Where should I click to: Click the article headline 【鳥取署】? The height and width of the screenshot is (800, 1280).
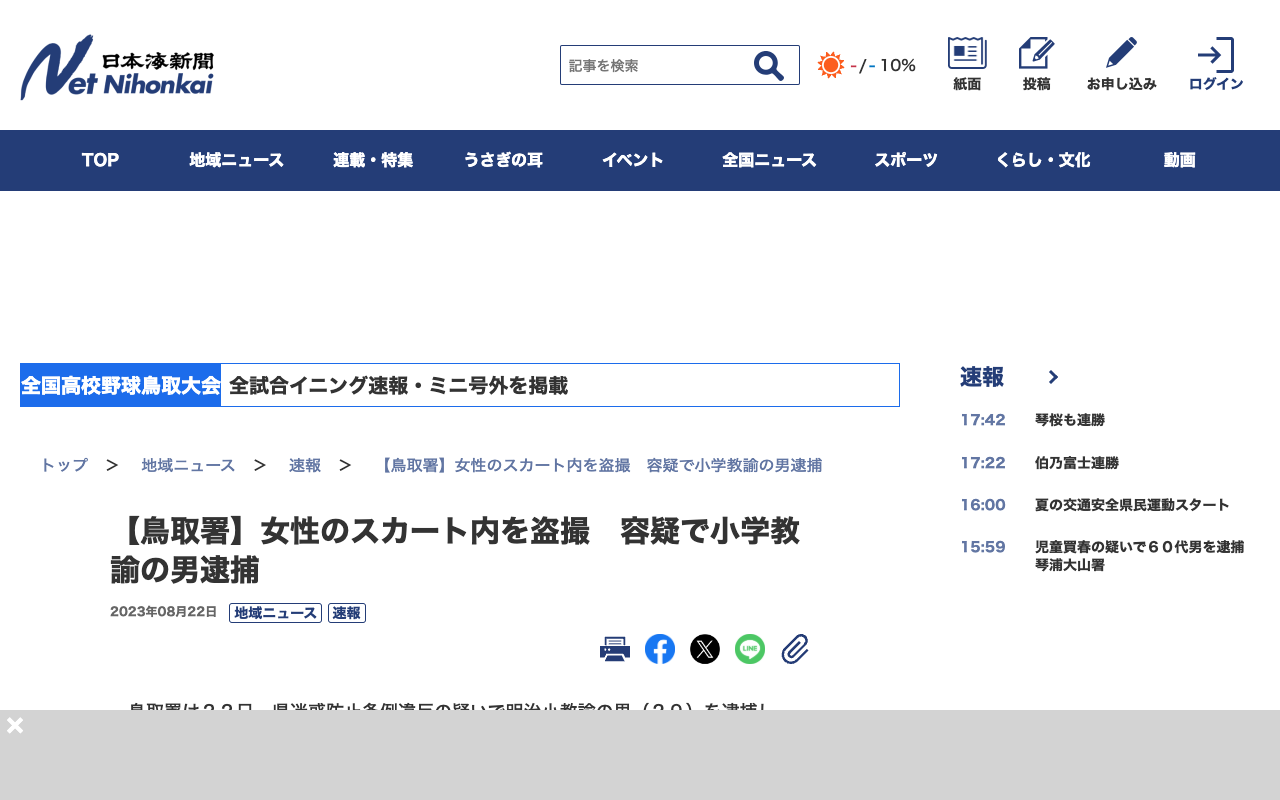[455, 550]
